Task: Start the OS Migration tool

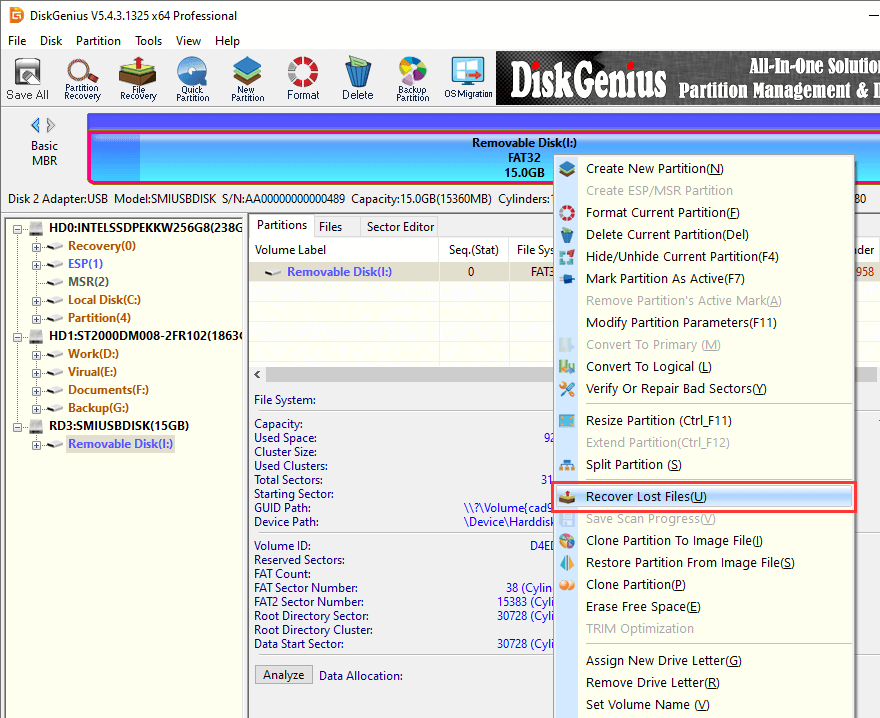Action: pos(467,78)
